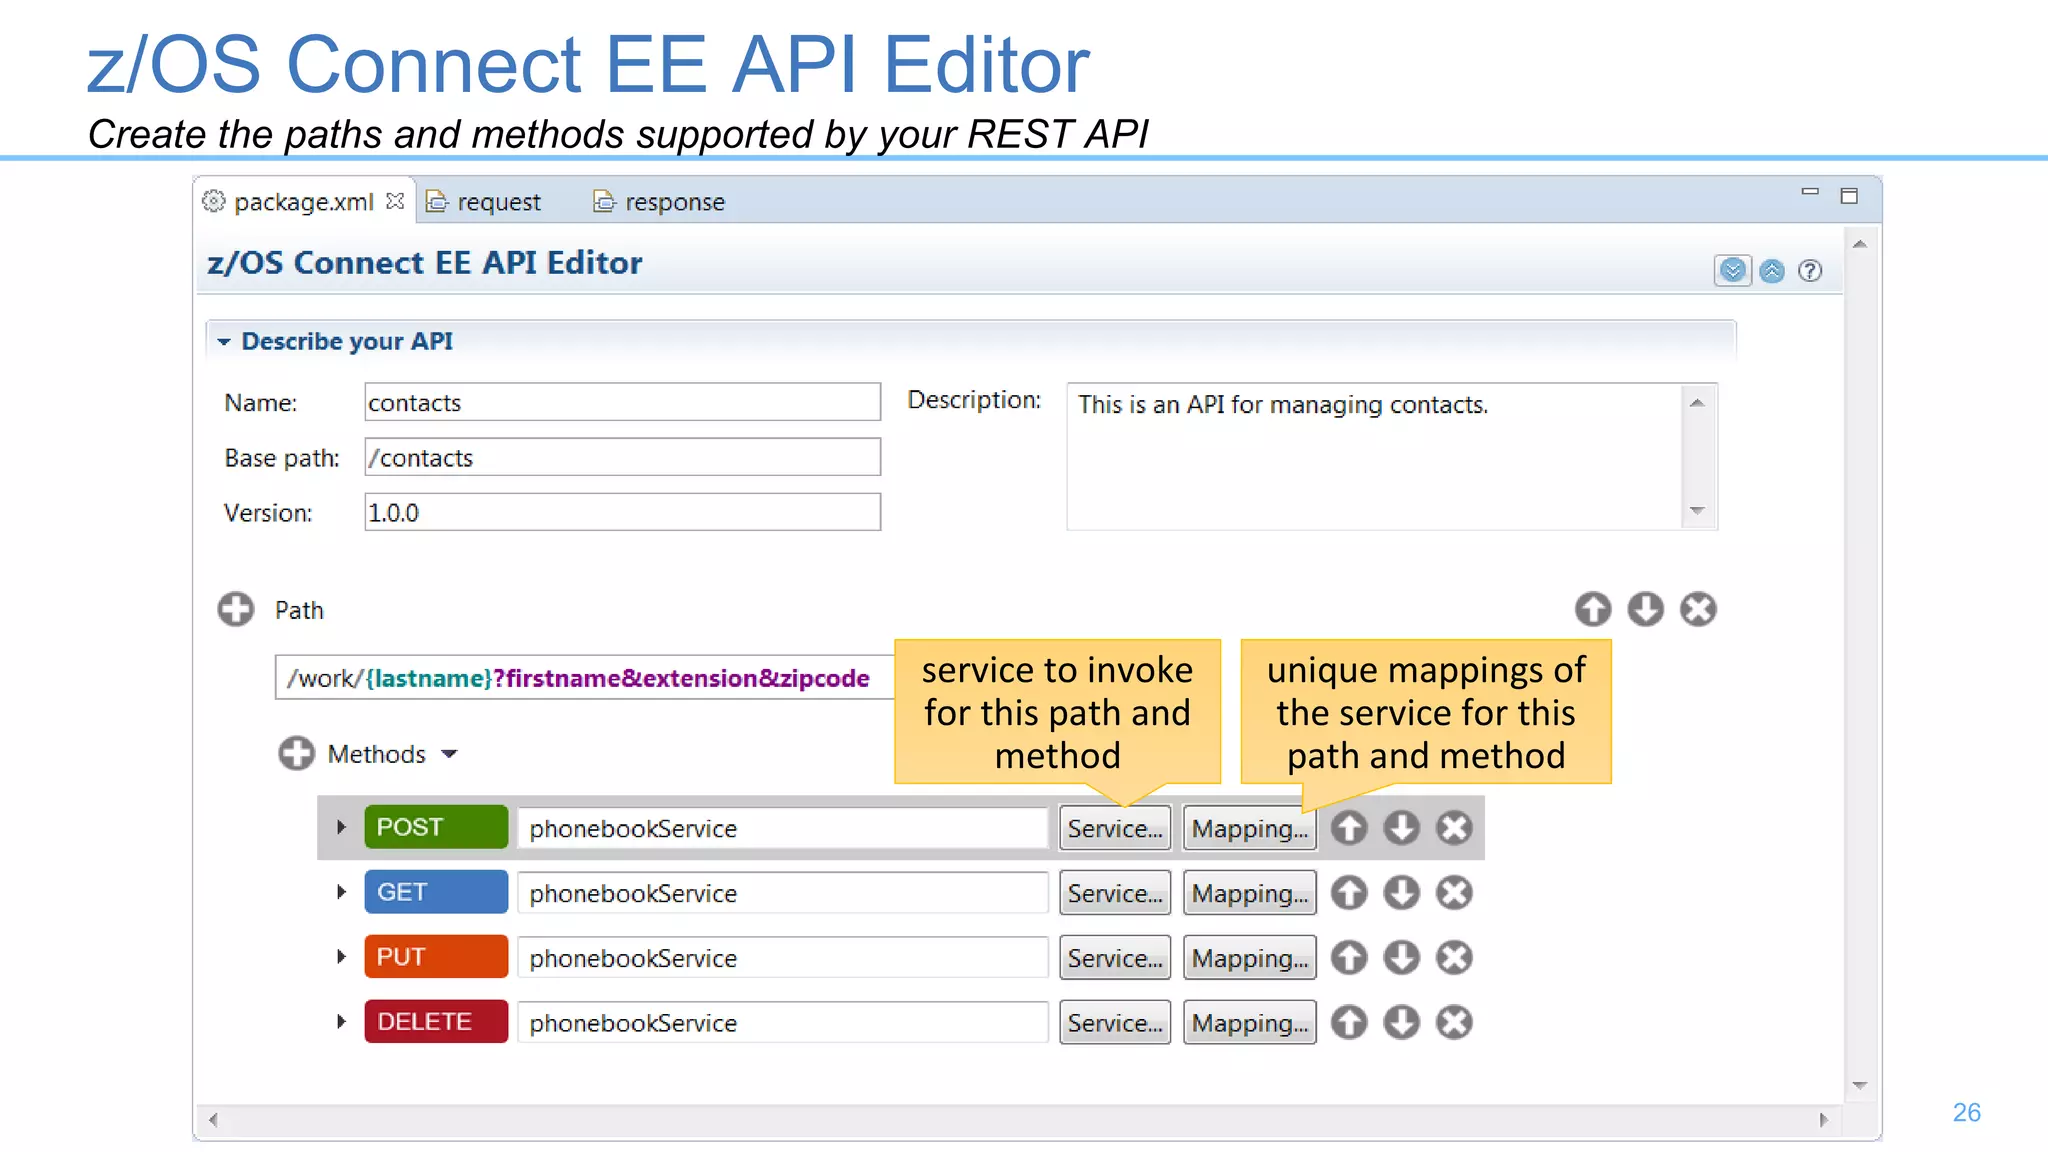Screen dimensions: 2048x1152
Task: Open Mapping dialog for GET method
Action: click(x=1250, y=893)
